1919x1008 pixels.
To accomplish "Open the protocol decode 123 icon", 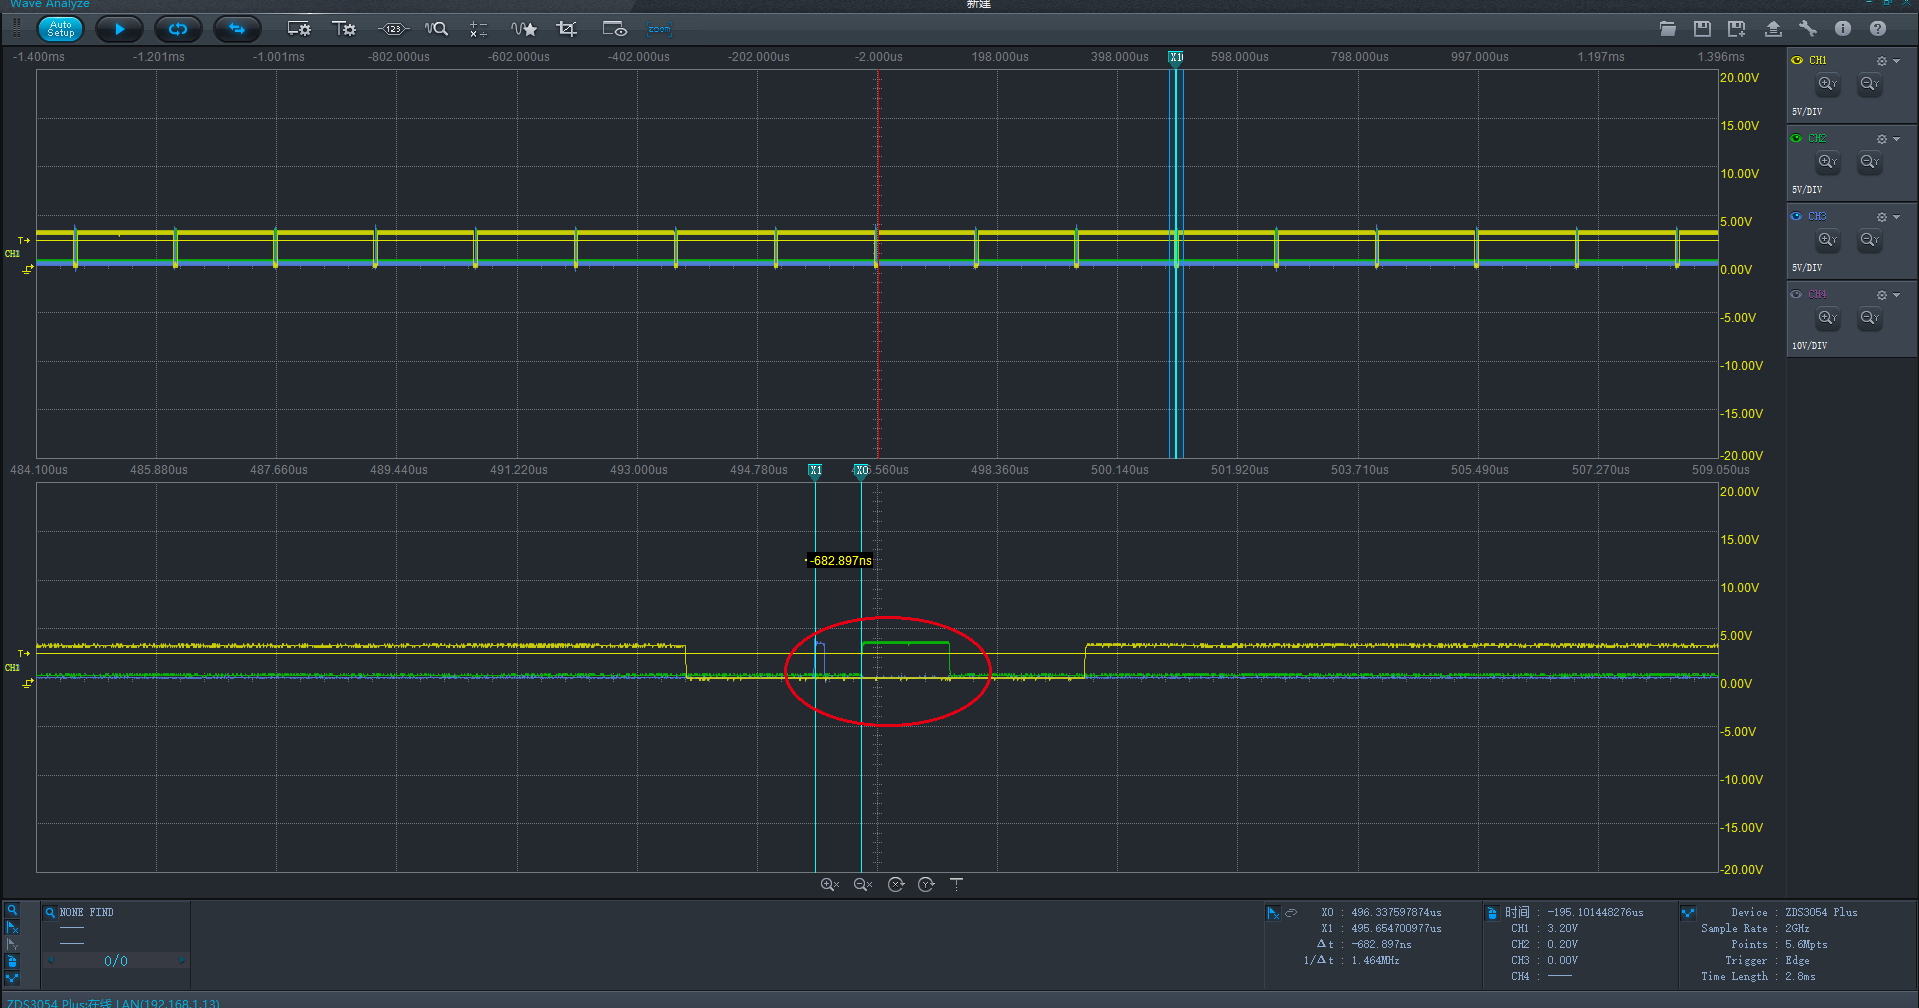I will (393, 29).
